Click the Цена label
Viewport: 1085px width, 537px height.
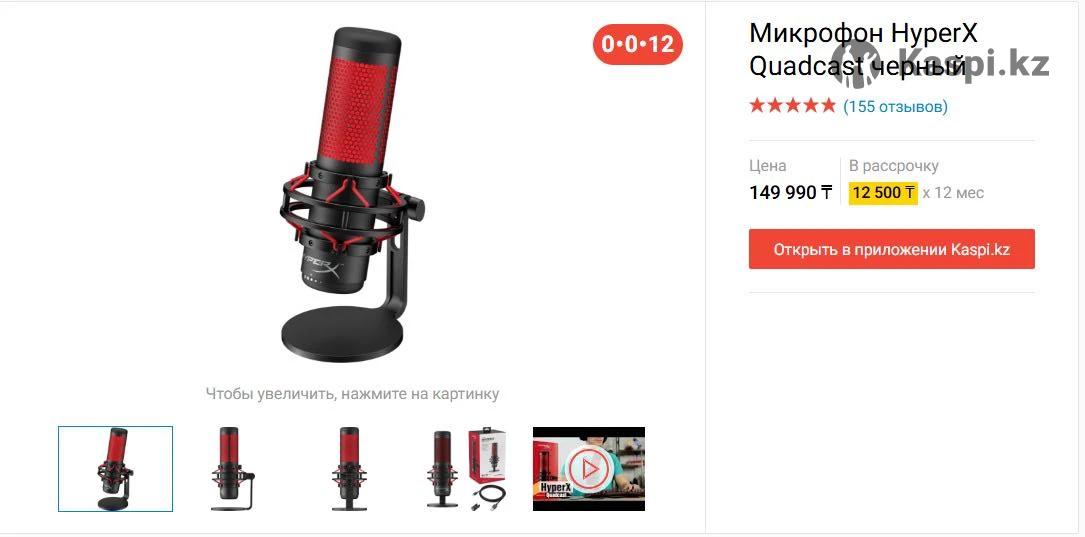pyautogui.click(x=768, y=166)
